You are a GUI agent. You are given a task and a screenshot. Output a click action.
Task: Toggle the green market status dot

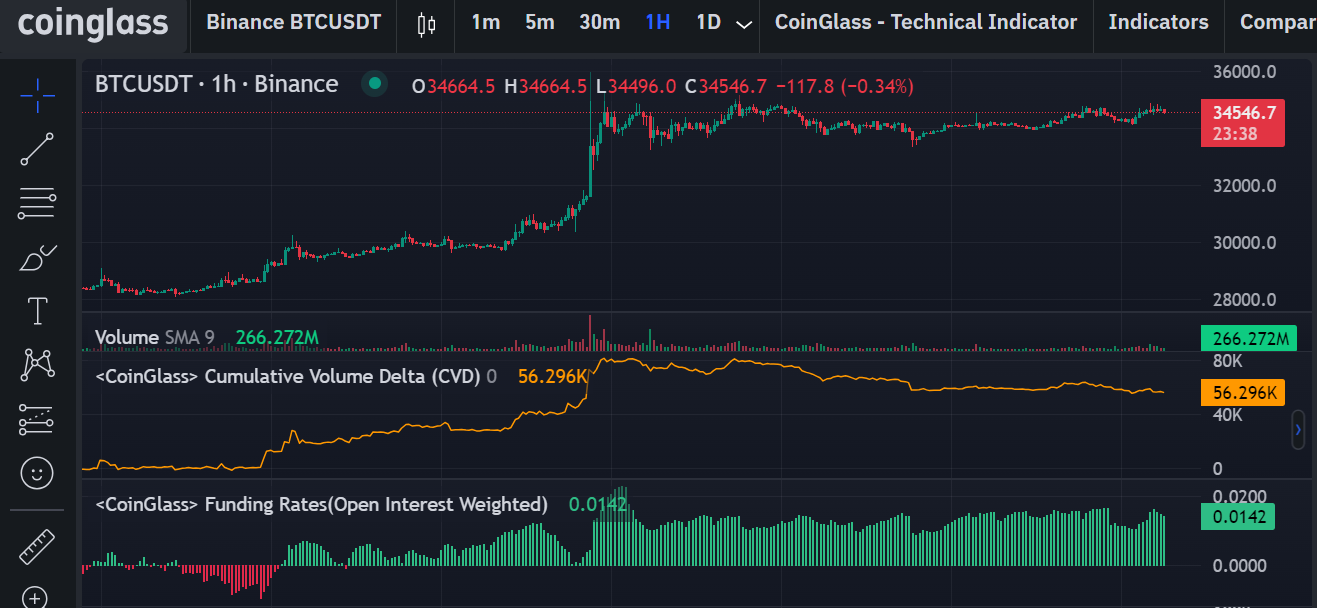coord(375,84)
